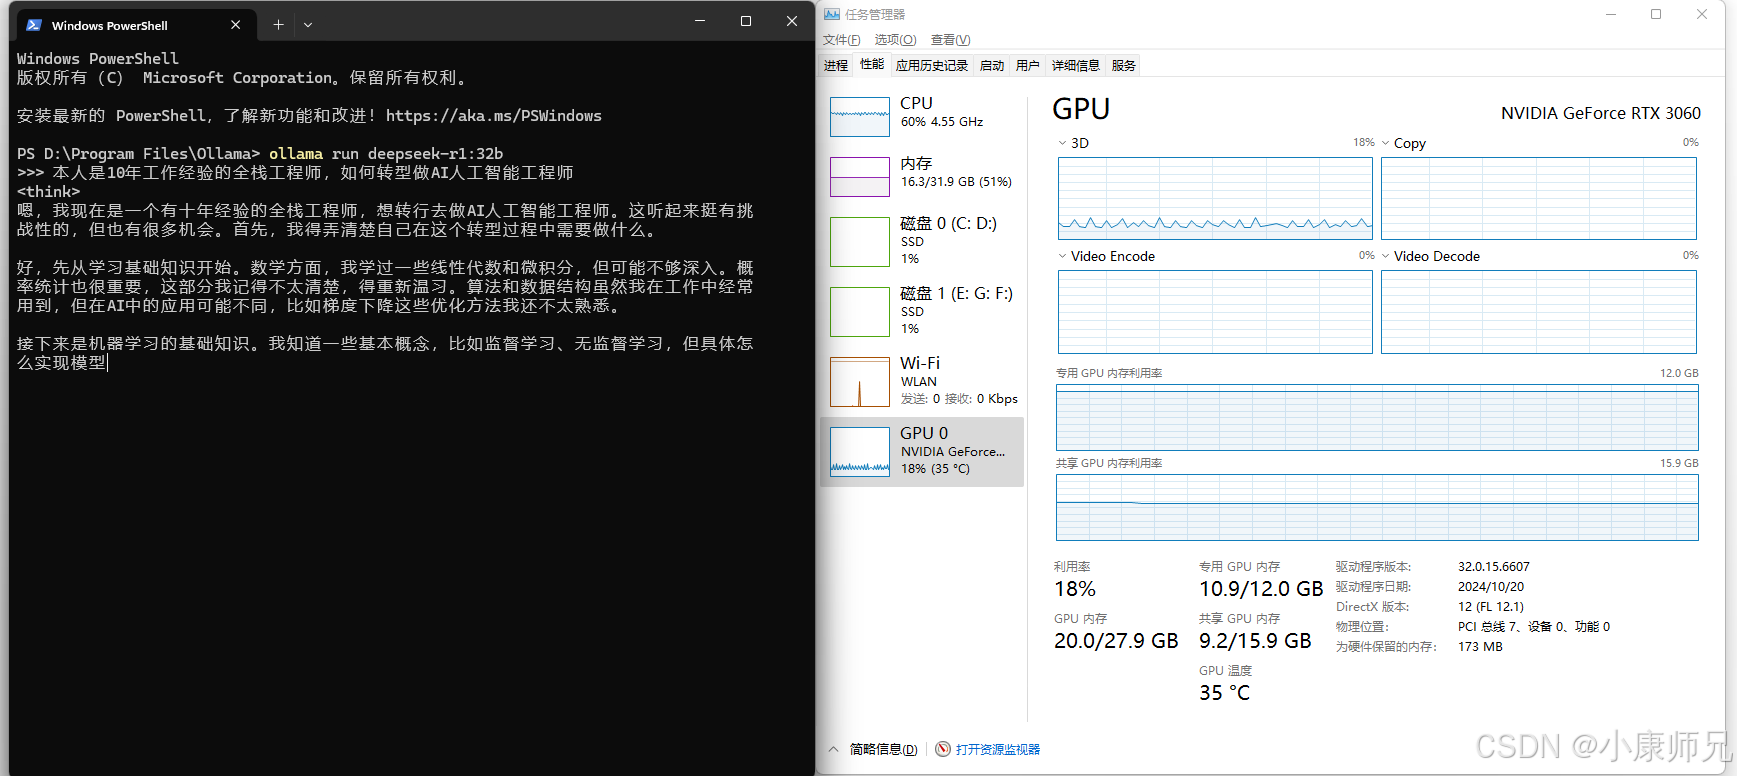Click the <think> line in PowerShell
This screenshot has height=776, width=1737.
pyautogui.click(x=48, y=192)
